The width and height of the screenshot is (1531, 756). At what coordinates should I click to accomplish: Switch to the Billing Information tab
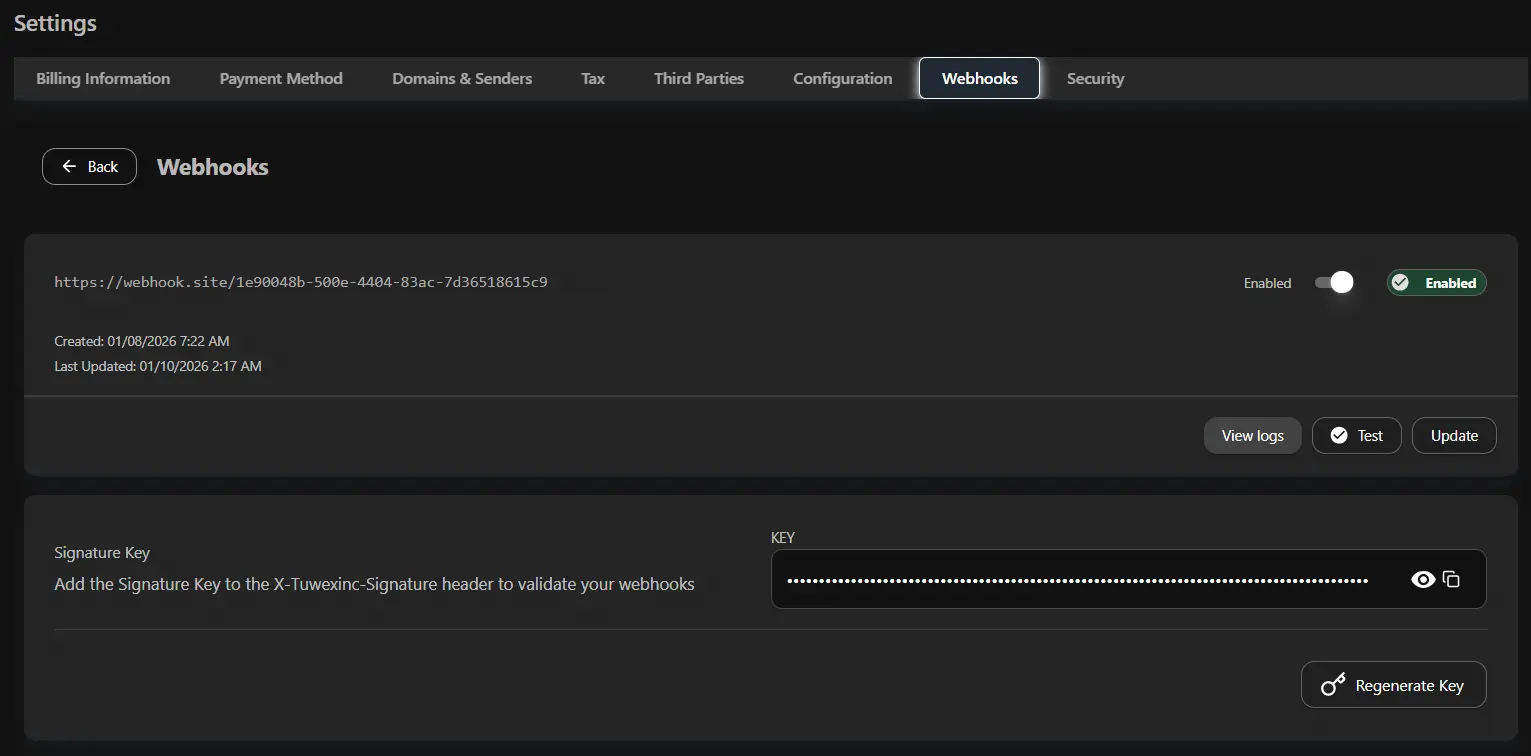pos(102,78)
